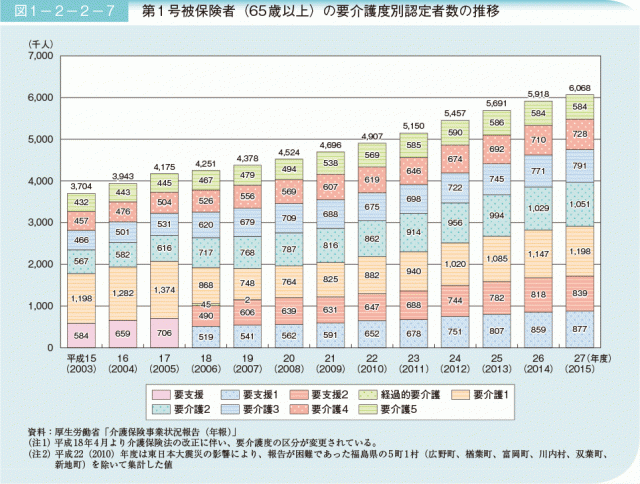
Task: Click the 4,251 total above the 2006 bar
Action: pyautogui.click(x=206, y=164)
